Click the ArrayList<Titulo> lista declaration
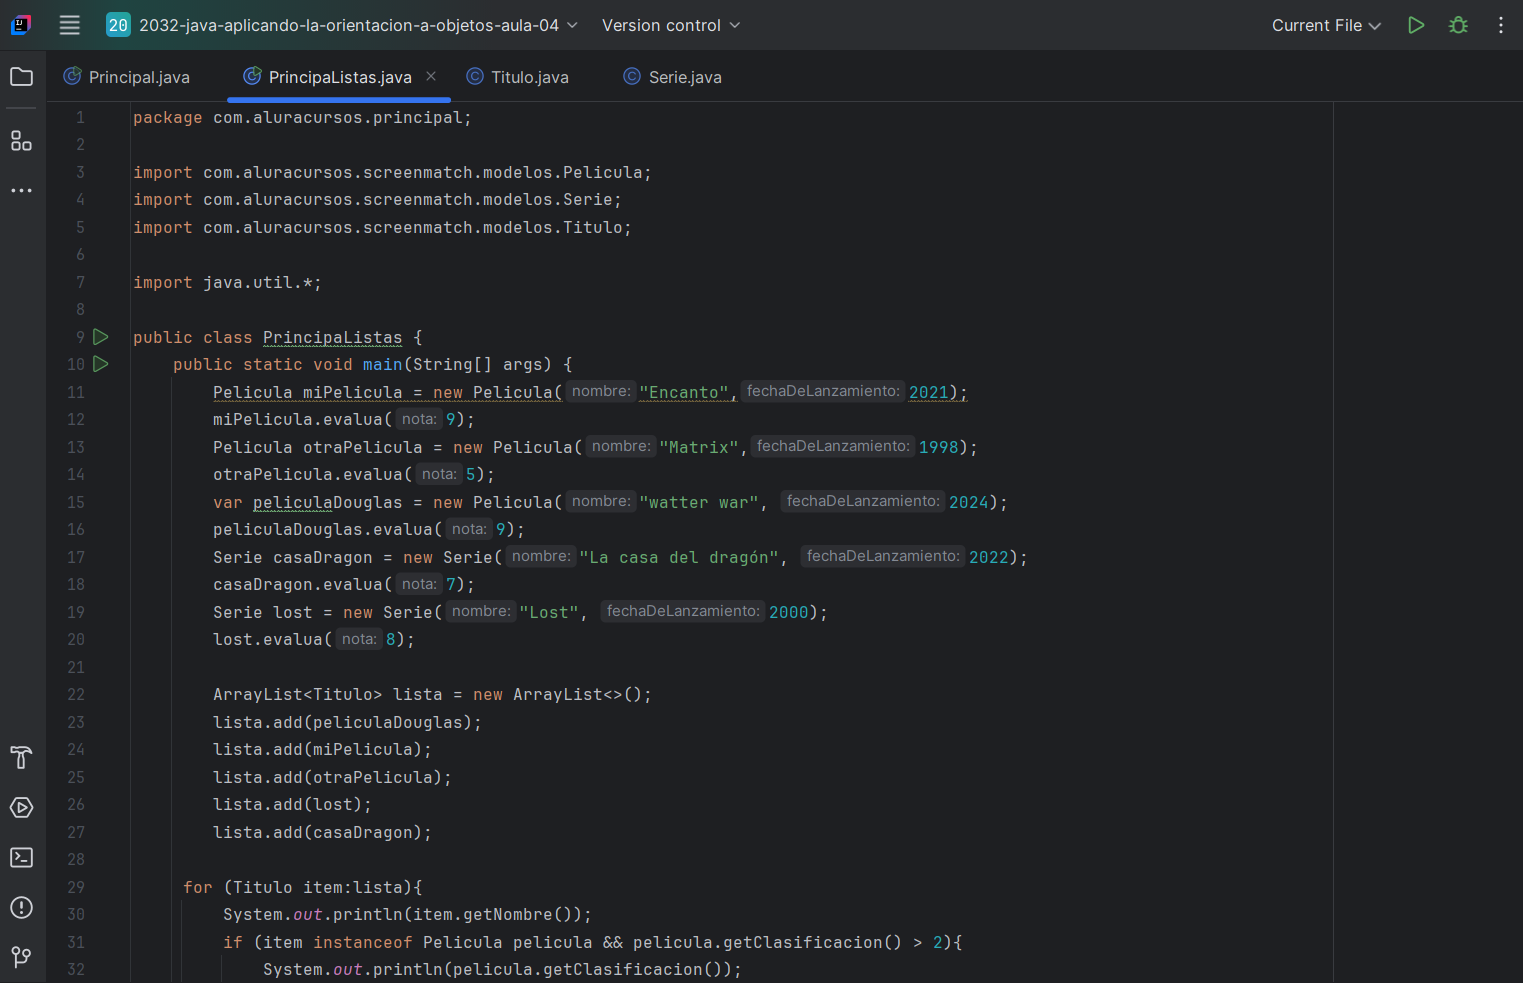Image resolution: width=1523 pixels, height=983 pixels. coord(432,695)
